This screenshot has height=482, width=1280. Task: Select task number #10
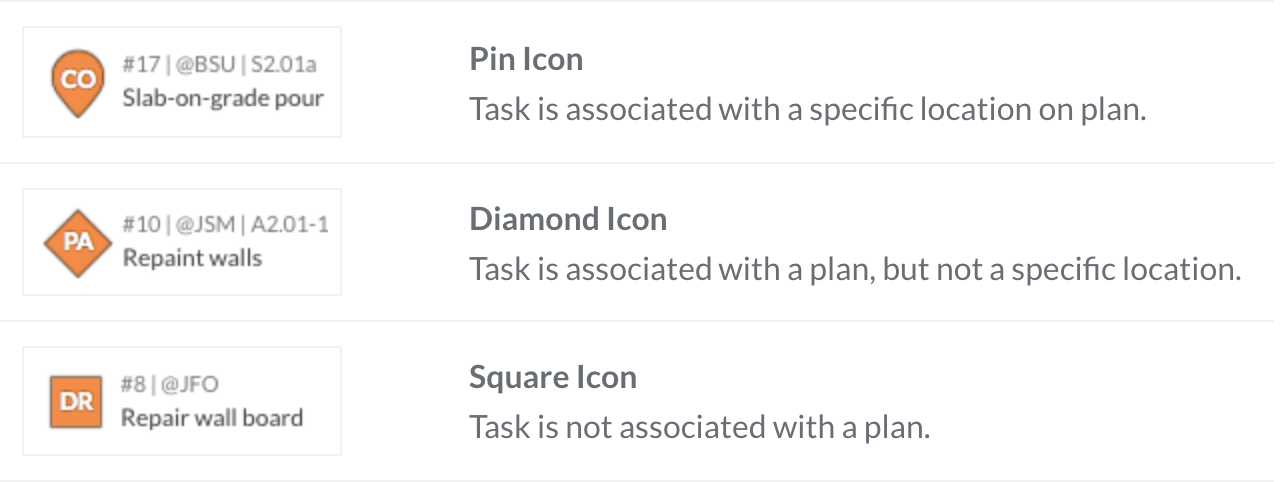click(139, 224)
